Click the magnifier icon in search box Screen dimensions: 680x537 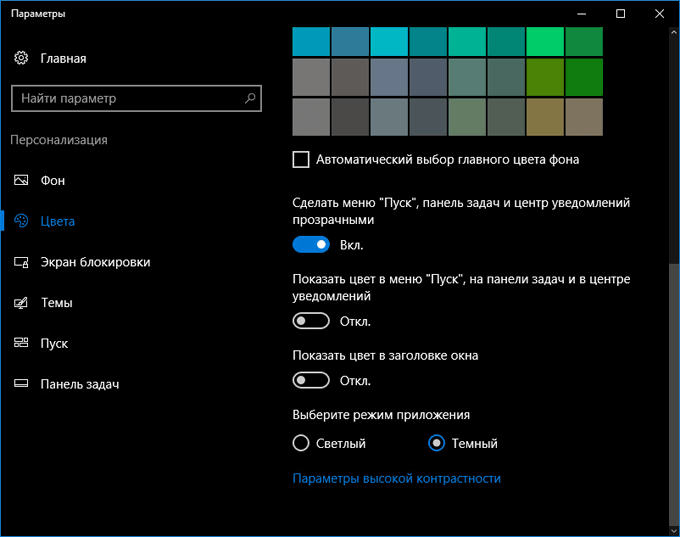250,98
